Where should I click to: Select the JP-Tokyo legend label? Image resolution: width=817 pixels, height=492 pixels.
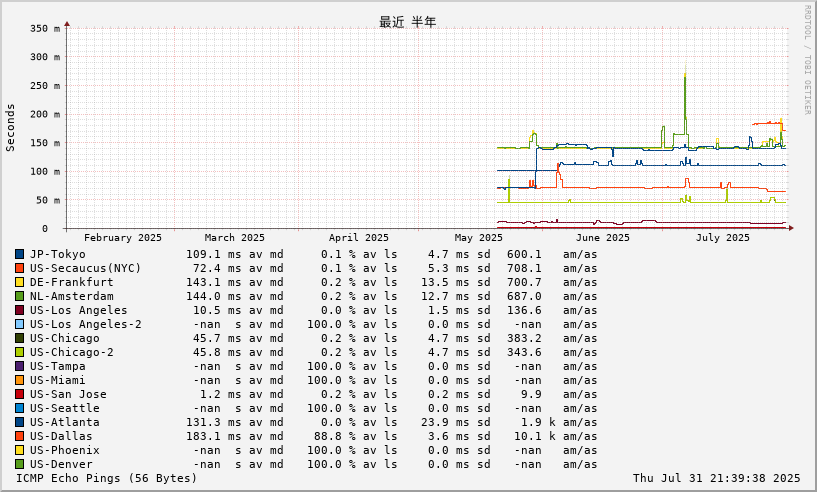click(x=57, y=254)
